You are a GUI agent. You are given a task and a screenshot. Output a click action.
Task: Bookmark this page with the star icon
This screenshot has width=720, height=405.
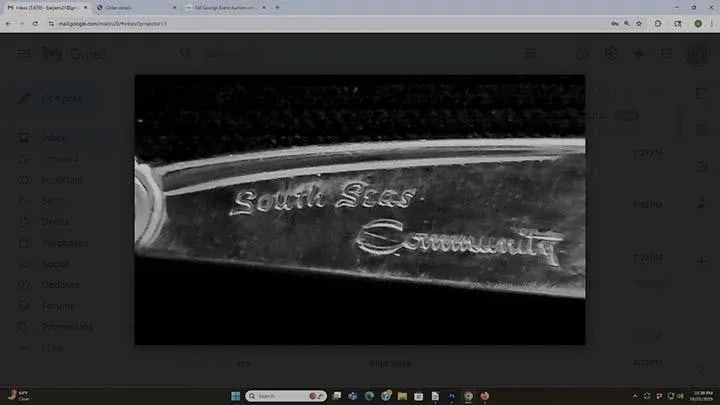pos(639,23)
